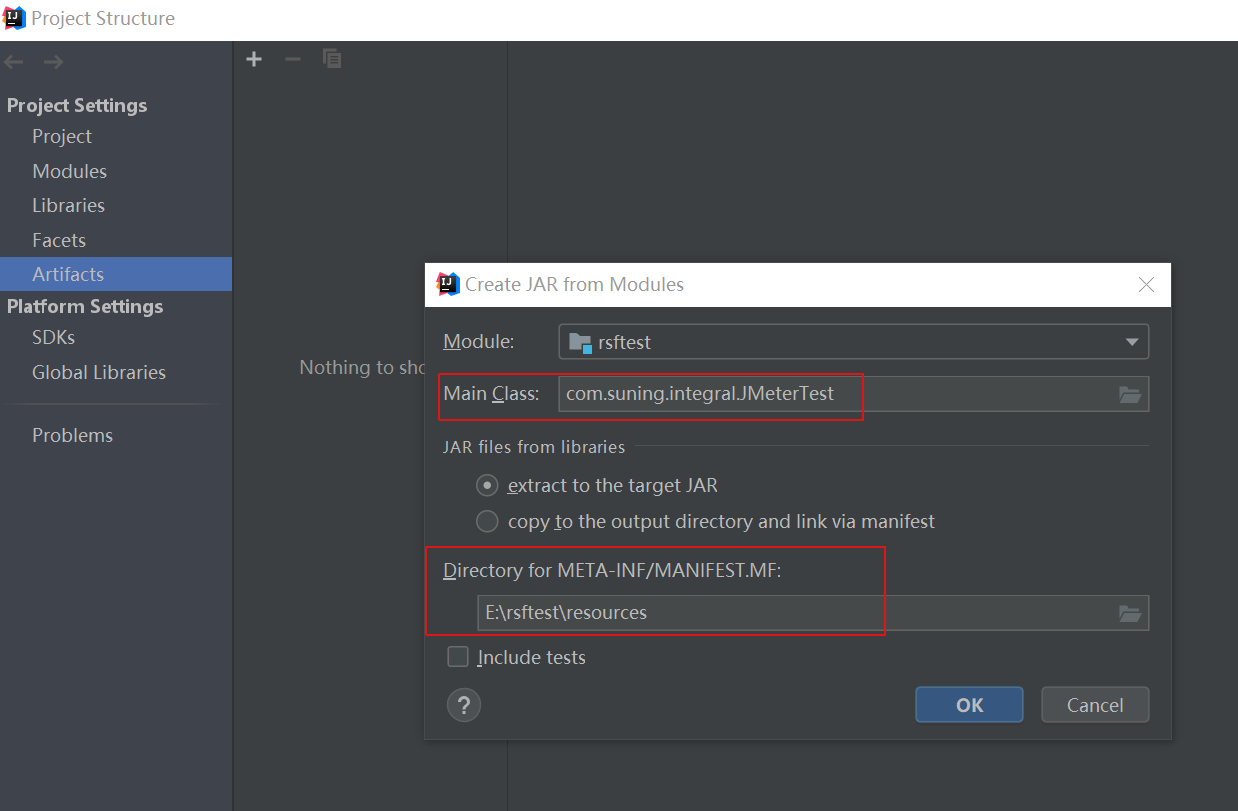Open the Modules settings section
The height and width of the screenshot is (811, 1238).
click(70, 171)
